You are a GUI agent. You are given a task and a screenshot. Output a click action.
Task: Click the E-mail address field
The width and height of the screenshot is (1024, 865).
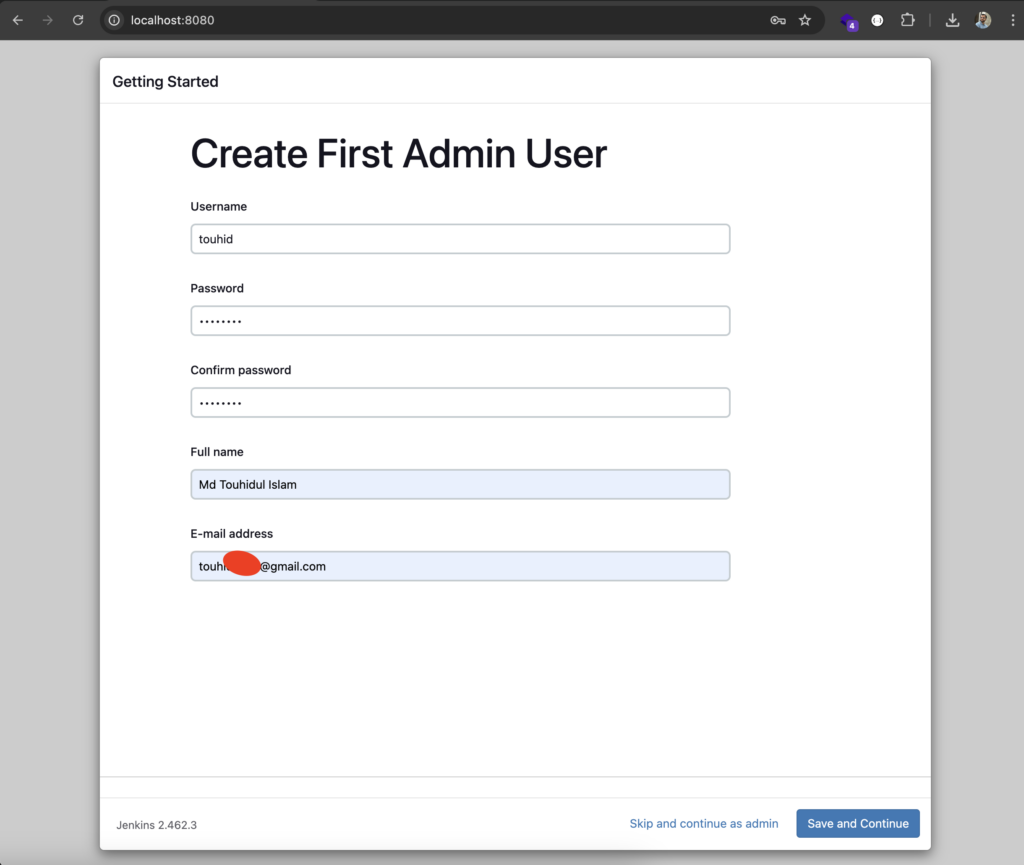pos(460,566)
